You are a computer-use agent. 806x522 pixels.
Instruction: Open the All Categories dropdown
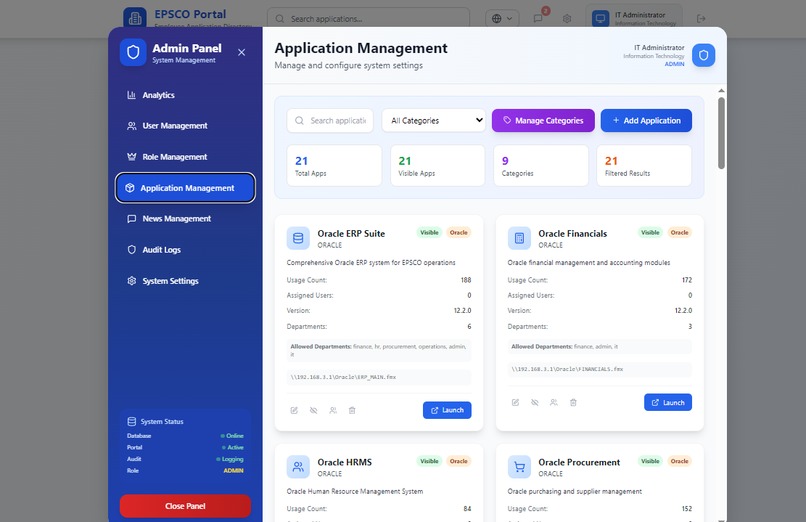point(434,121)
